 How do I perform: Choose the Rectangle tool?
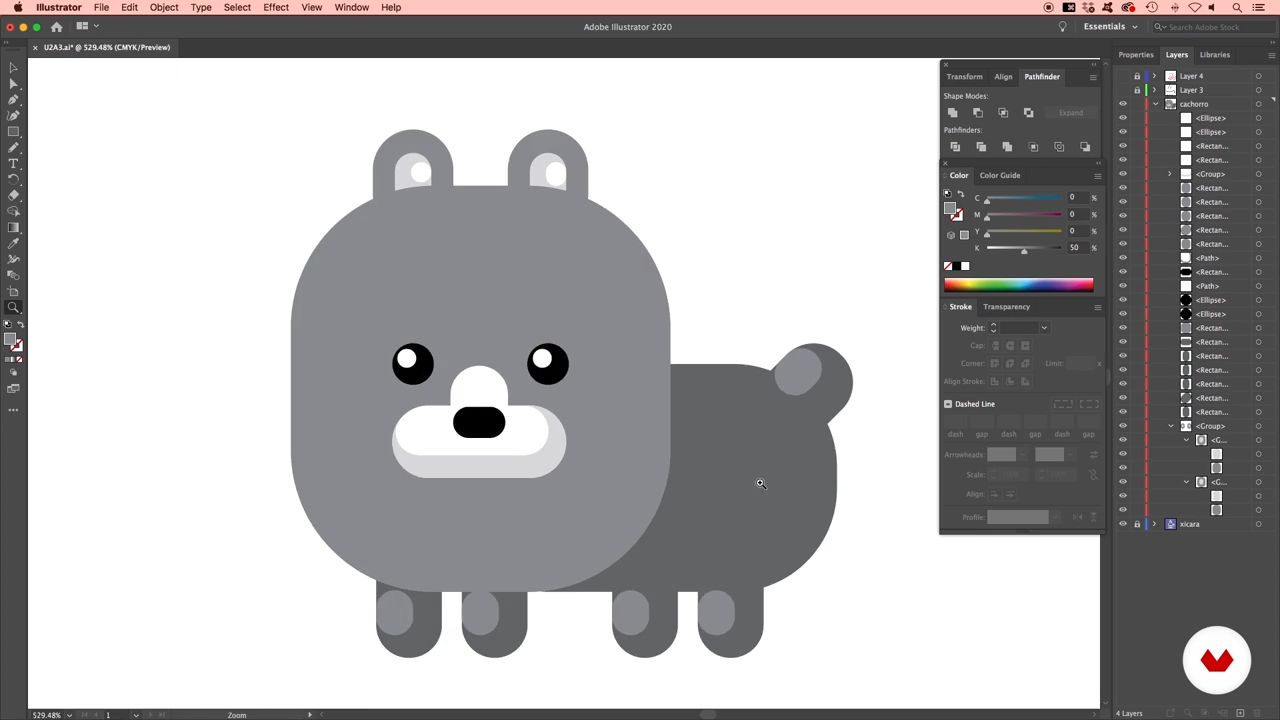coord(13,132)
